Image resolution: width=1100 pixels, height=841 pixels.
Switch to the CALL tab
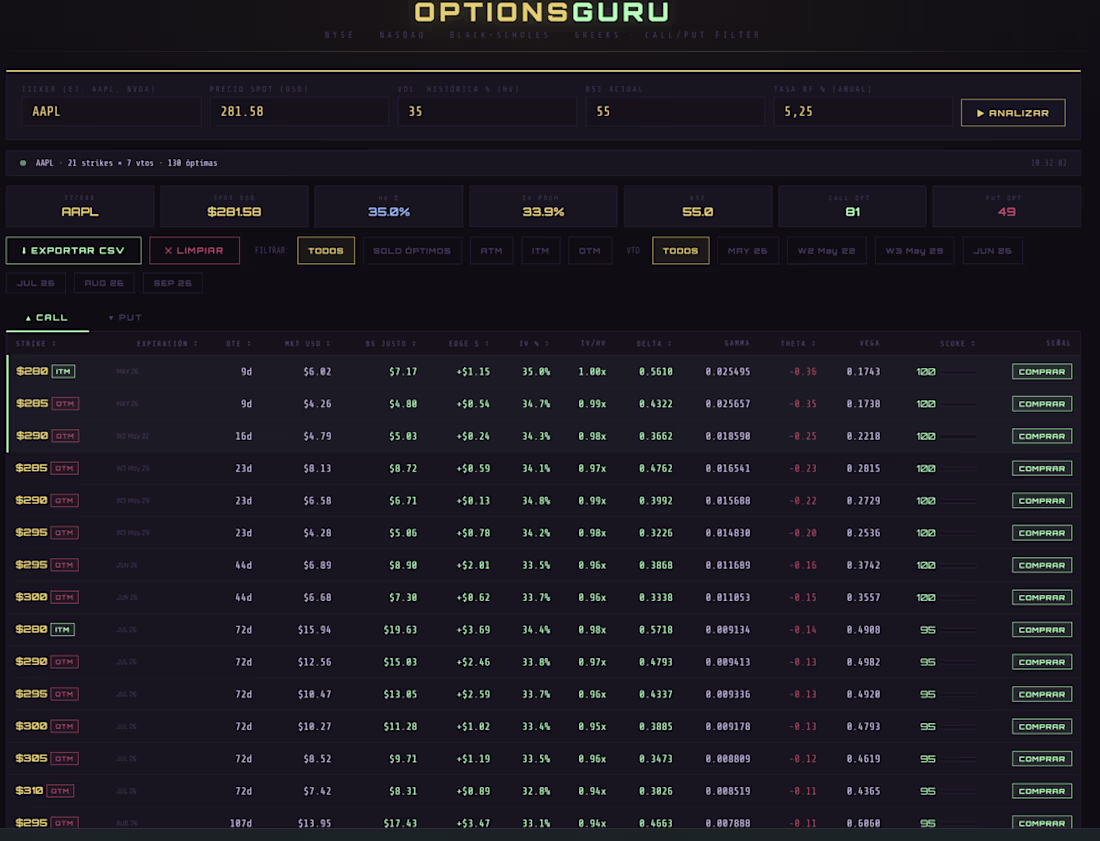[x=47, y=318]
